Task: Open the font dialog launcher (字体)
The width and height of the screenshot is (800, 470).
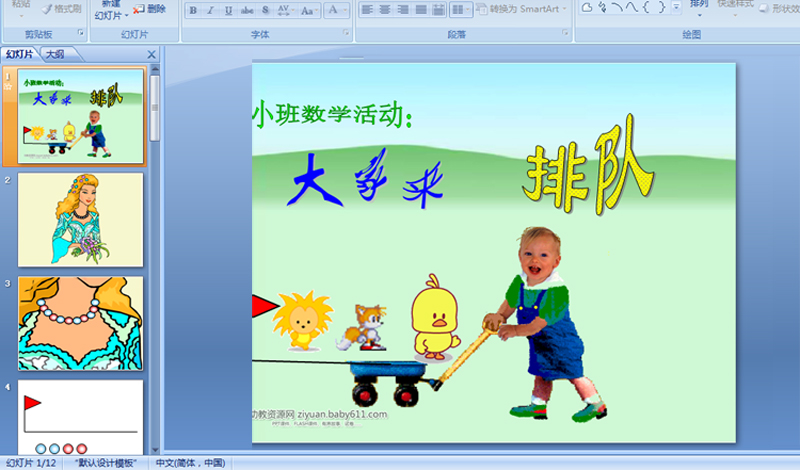Action: point(346,33)
